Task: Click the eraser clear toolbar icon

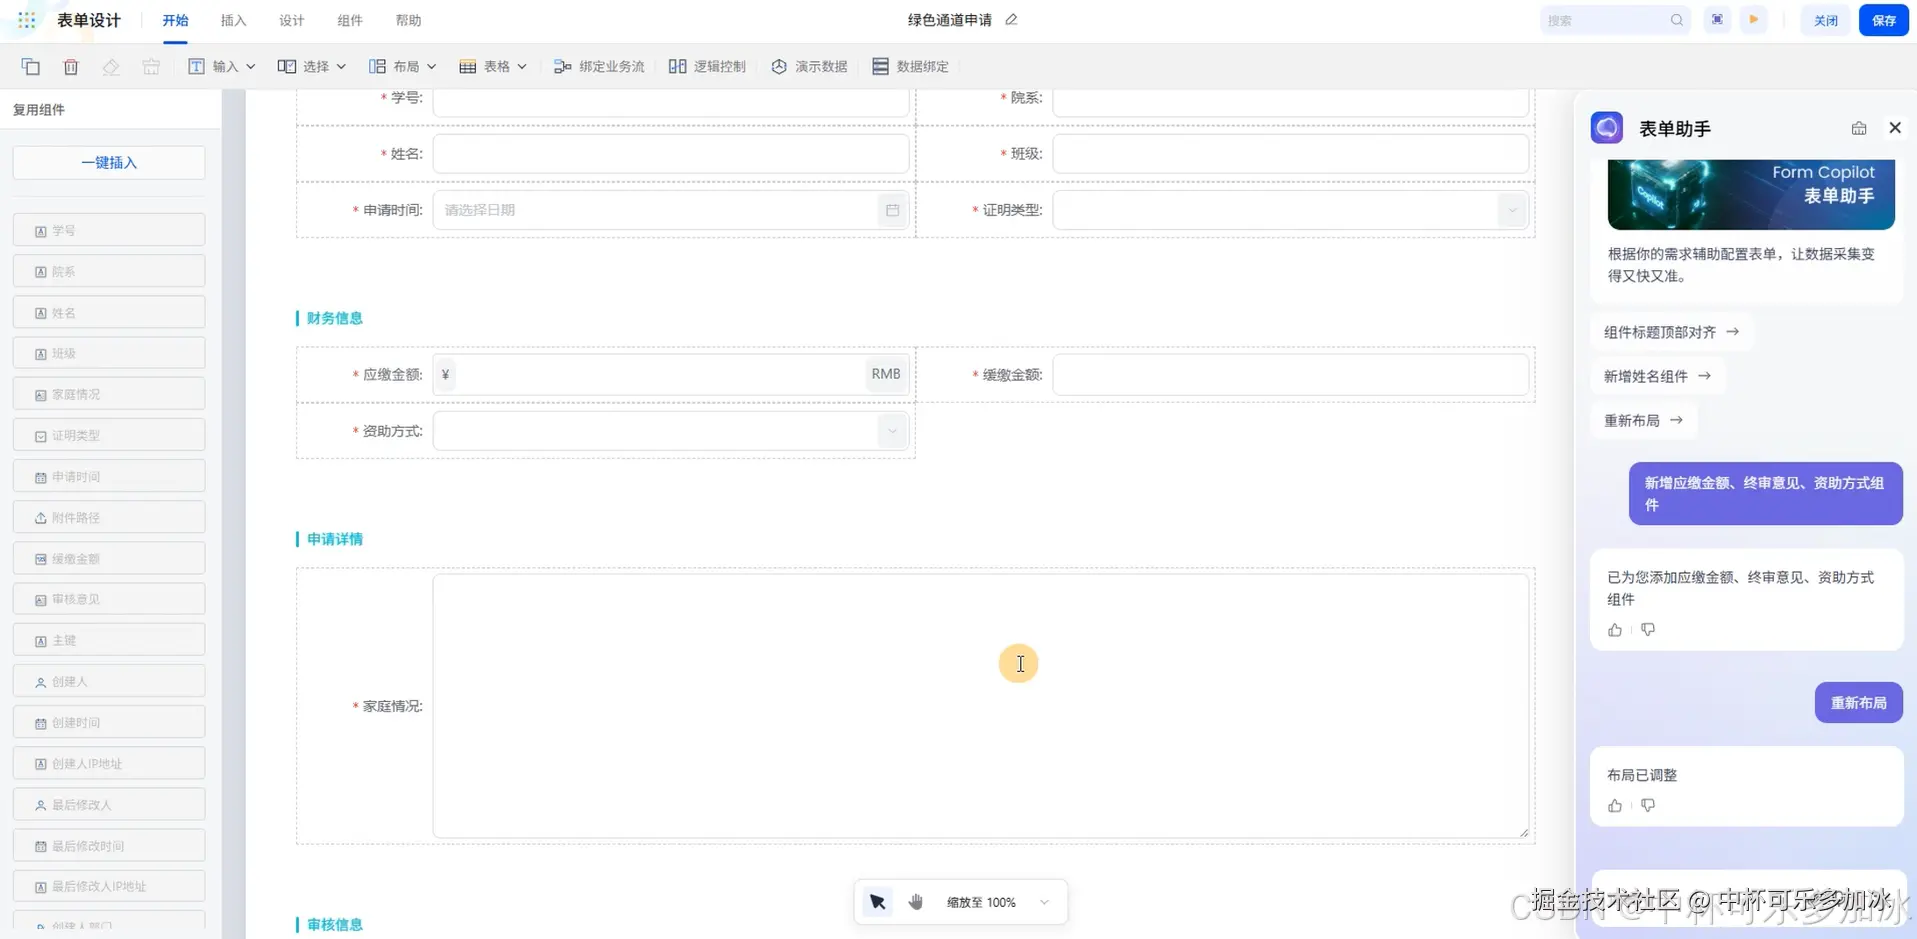Action: tap(111, 67)
